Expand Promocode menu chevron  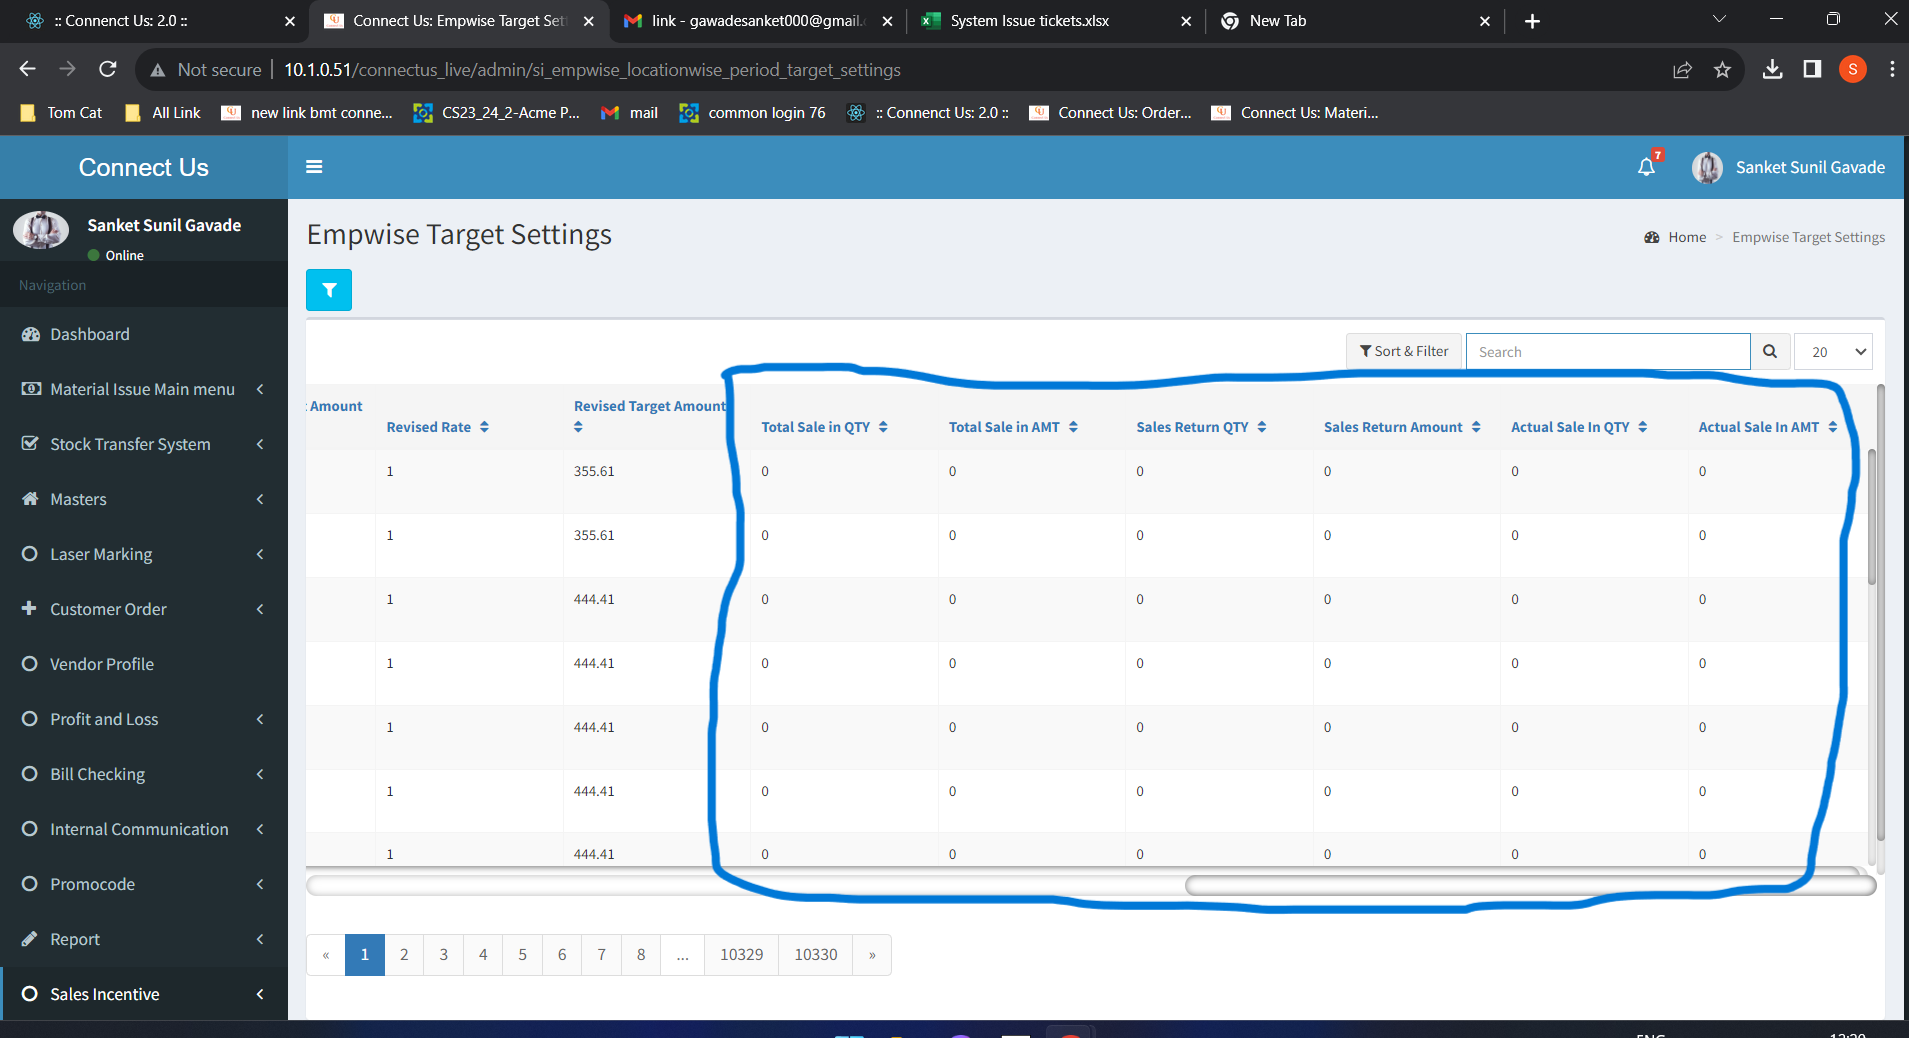tap(260, 884)
